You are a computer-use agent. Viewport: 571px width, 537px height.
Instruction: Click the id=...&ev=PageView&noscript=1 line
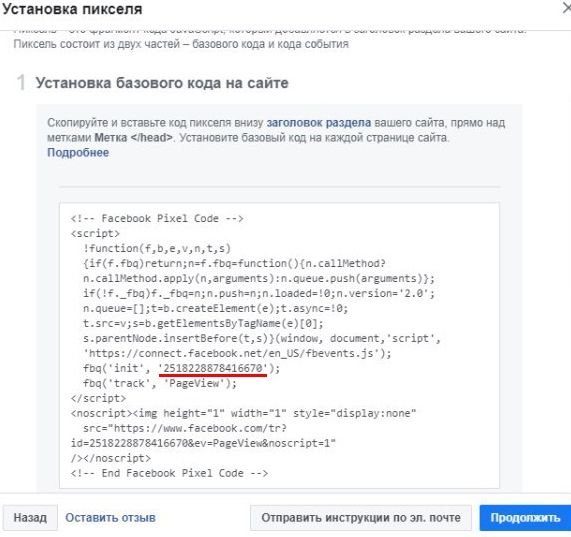tap(203, 443)
